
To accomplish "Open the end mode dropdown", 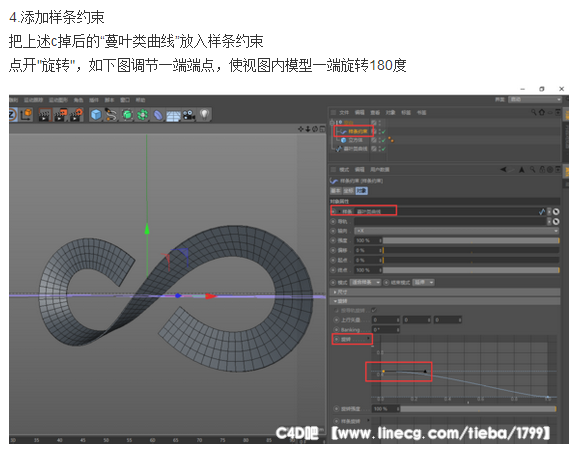I will (x=424, y=282).
